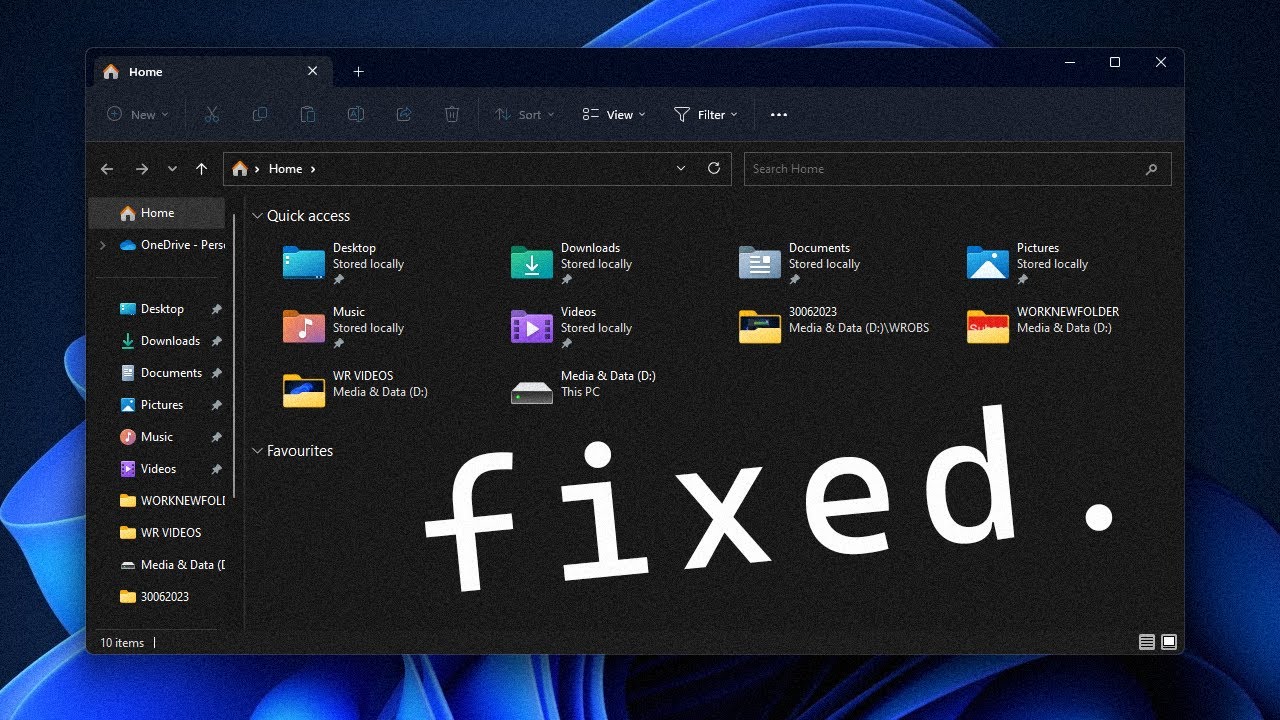The image size is (1280, 720).
Task: Switch to large icons view in status bar
Action: 1169,642
